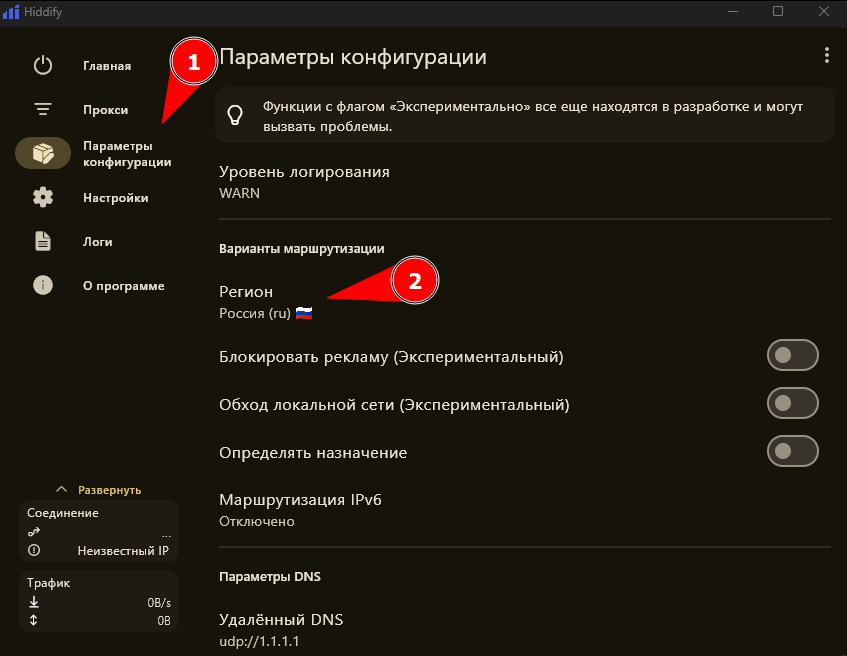Image resolution: width=847 pixels, height=656 pixels.
Task: Go to the Логи menu label
Action: [x=98, y=242]
